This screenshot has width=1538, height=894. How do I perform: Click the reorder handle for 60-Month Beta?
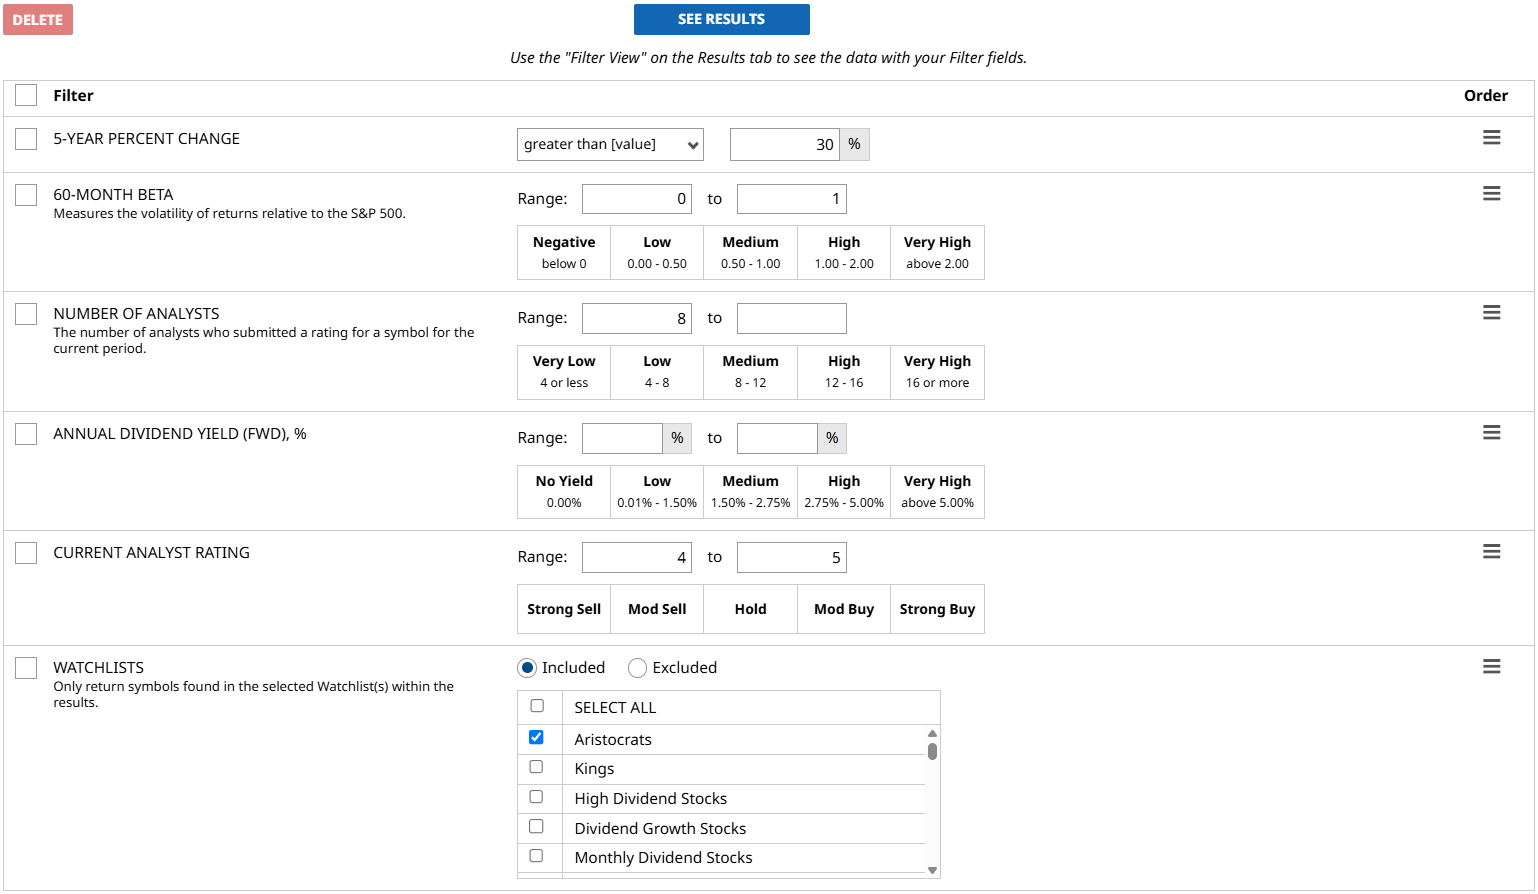[1491, 194]
